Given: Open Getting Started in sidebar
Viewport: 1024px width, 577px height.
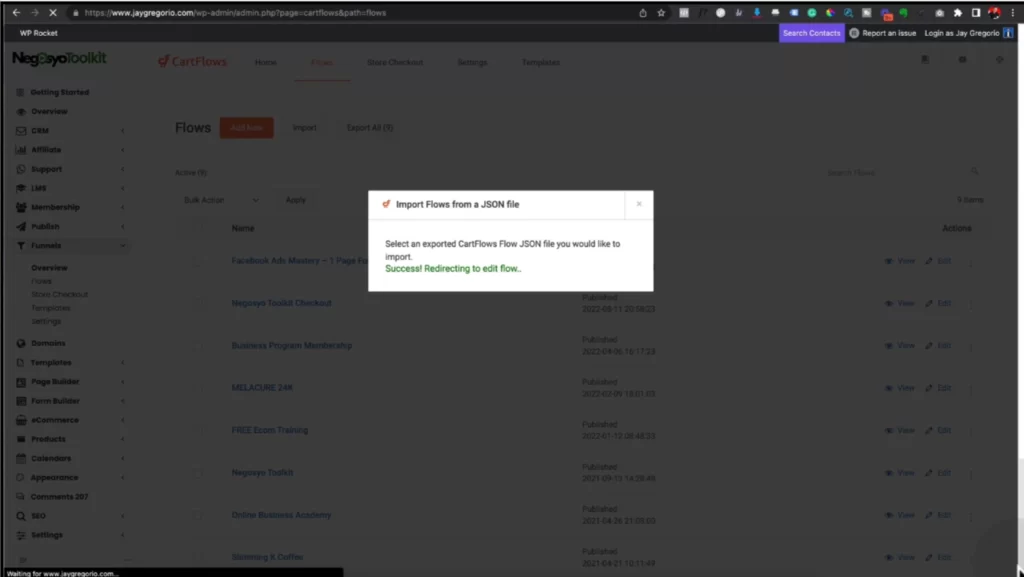Looking at the screenshot, I should click(59, 92).
